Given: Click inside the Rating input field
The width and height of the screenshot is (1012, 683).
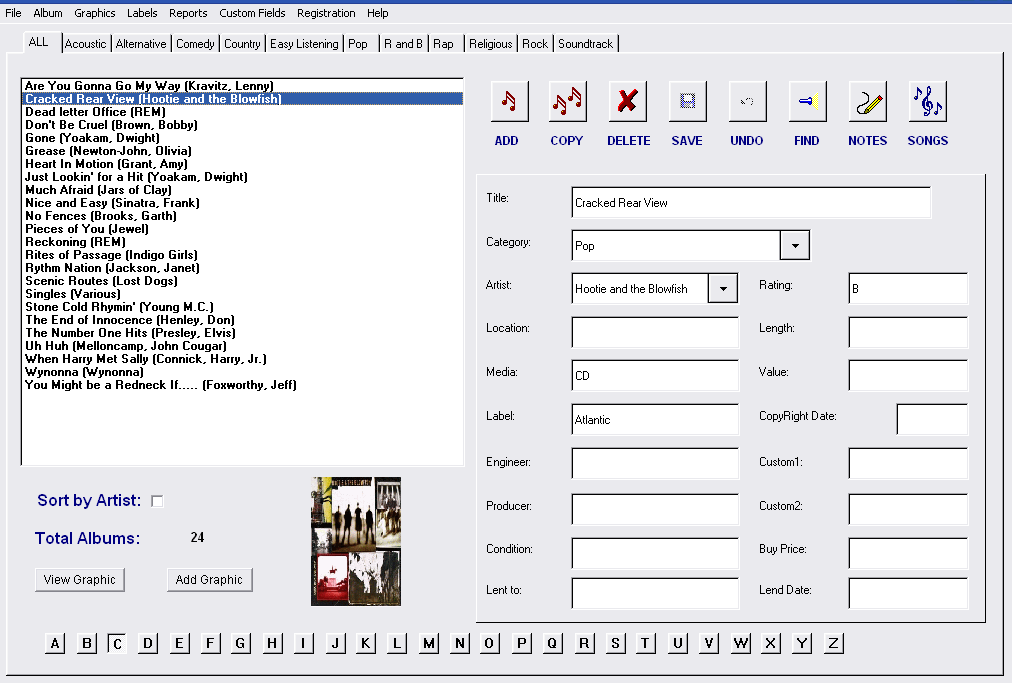Looking at the screenshot, I should click(x=906, y=288).
